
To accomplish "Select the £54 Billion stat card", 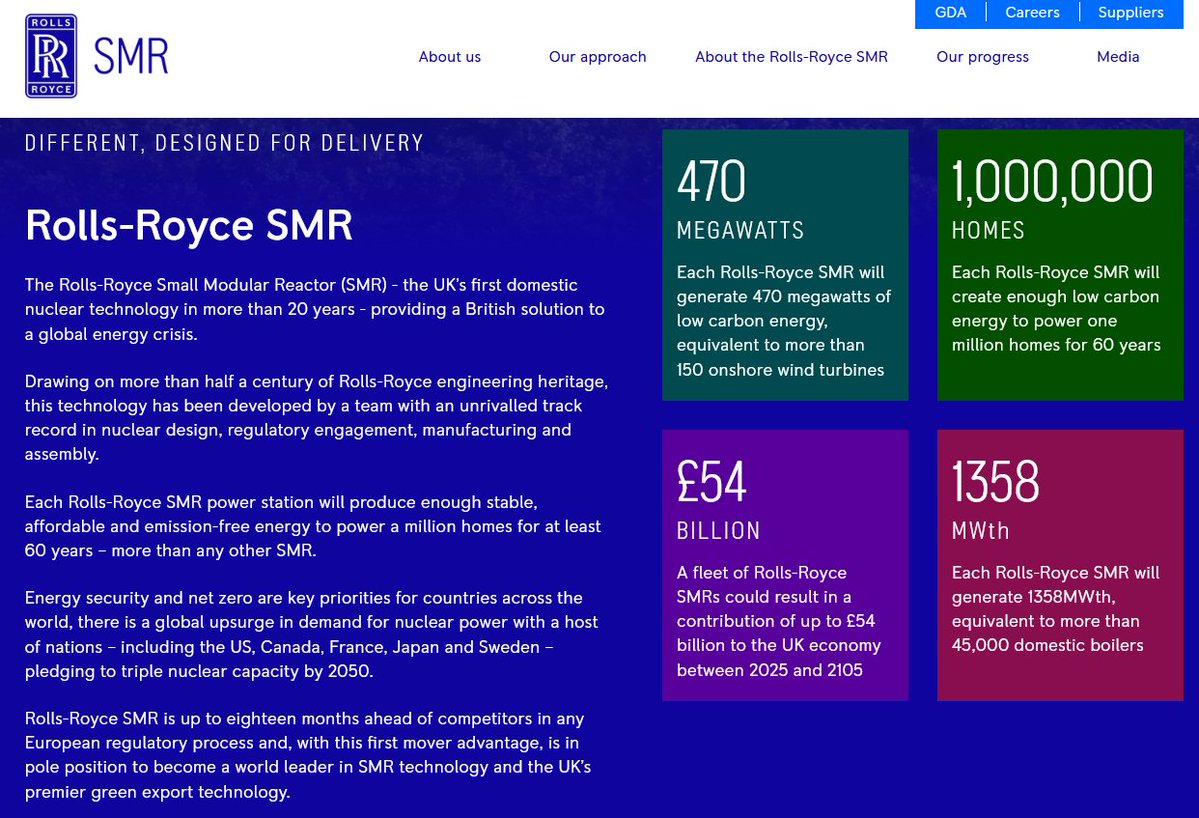I will (x=785, y=565).
